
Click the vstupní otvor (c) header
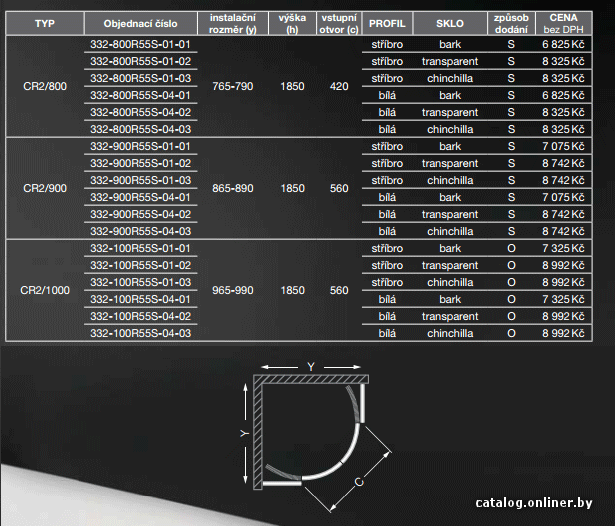[x=339, y=24]
